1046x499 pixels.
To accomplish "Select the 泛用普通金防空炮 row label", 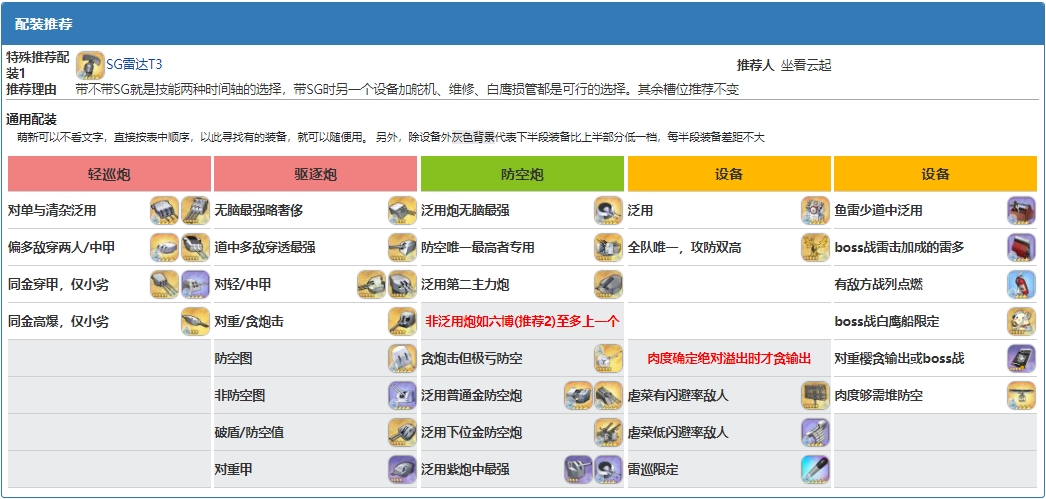I will pos(472,396).
